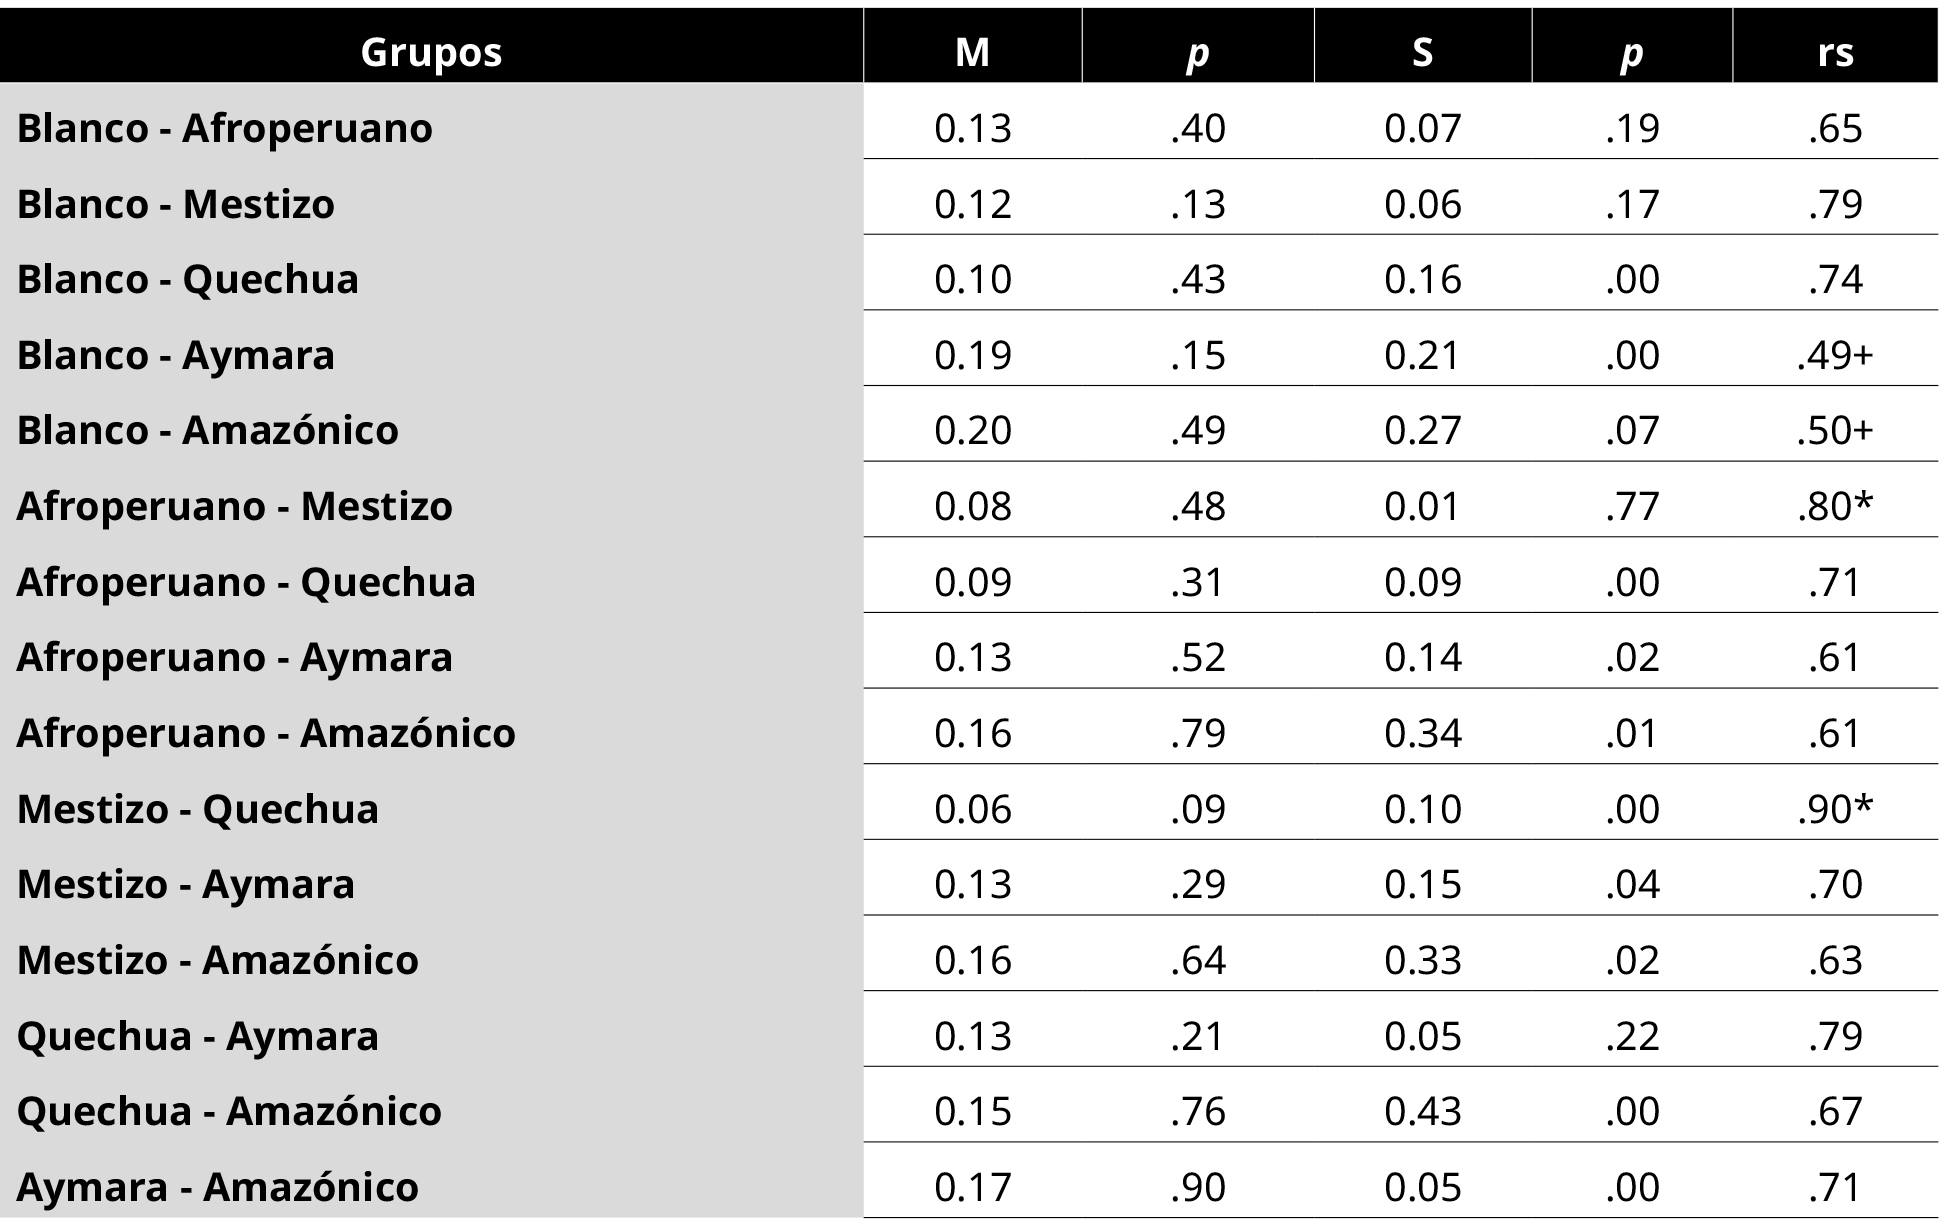
Task: Click the Blanco - Amazónico row label
Action: pyautogui.click(x=208, y=430)
